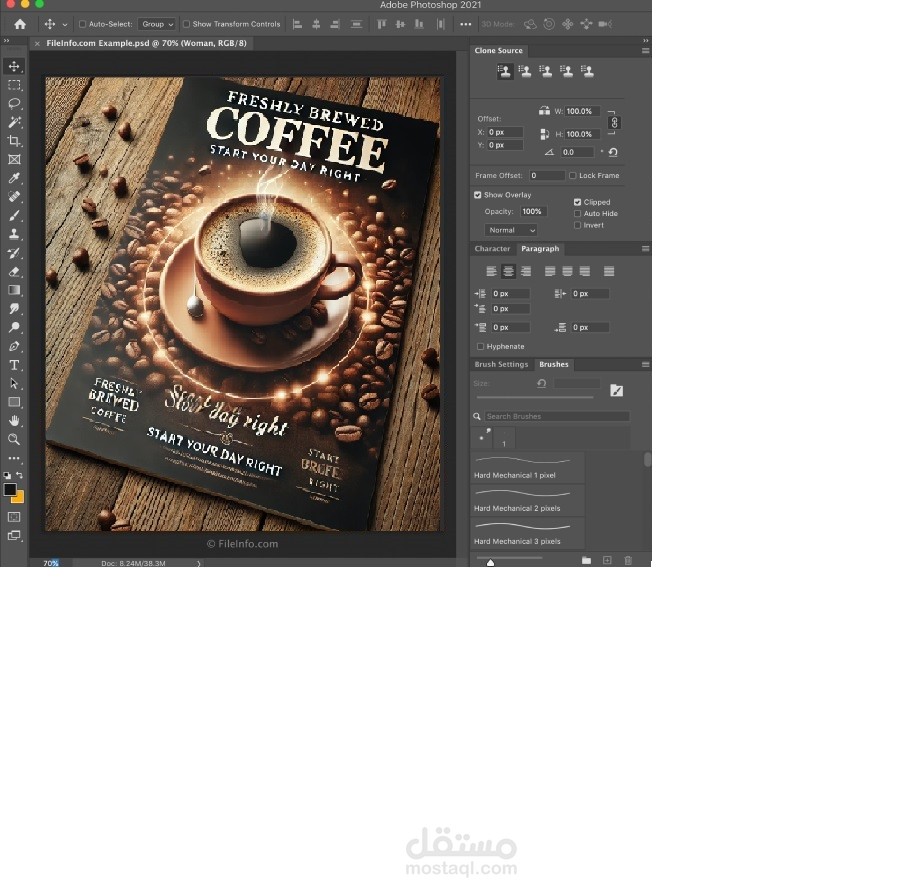Open the foreground color swatch
The height and width of the screenshot is (896, 924).
pos(11,489)
